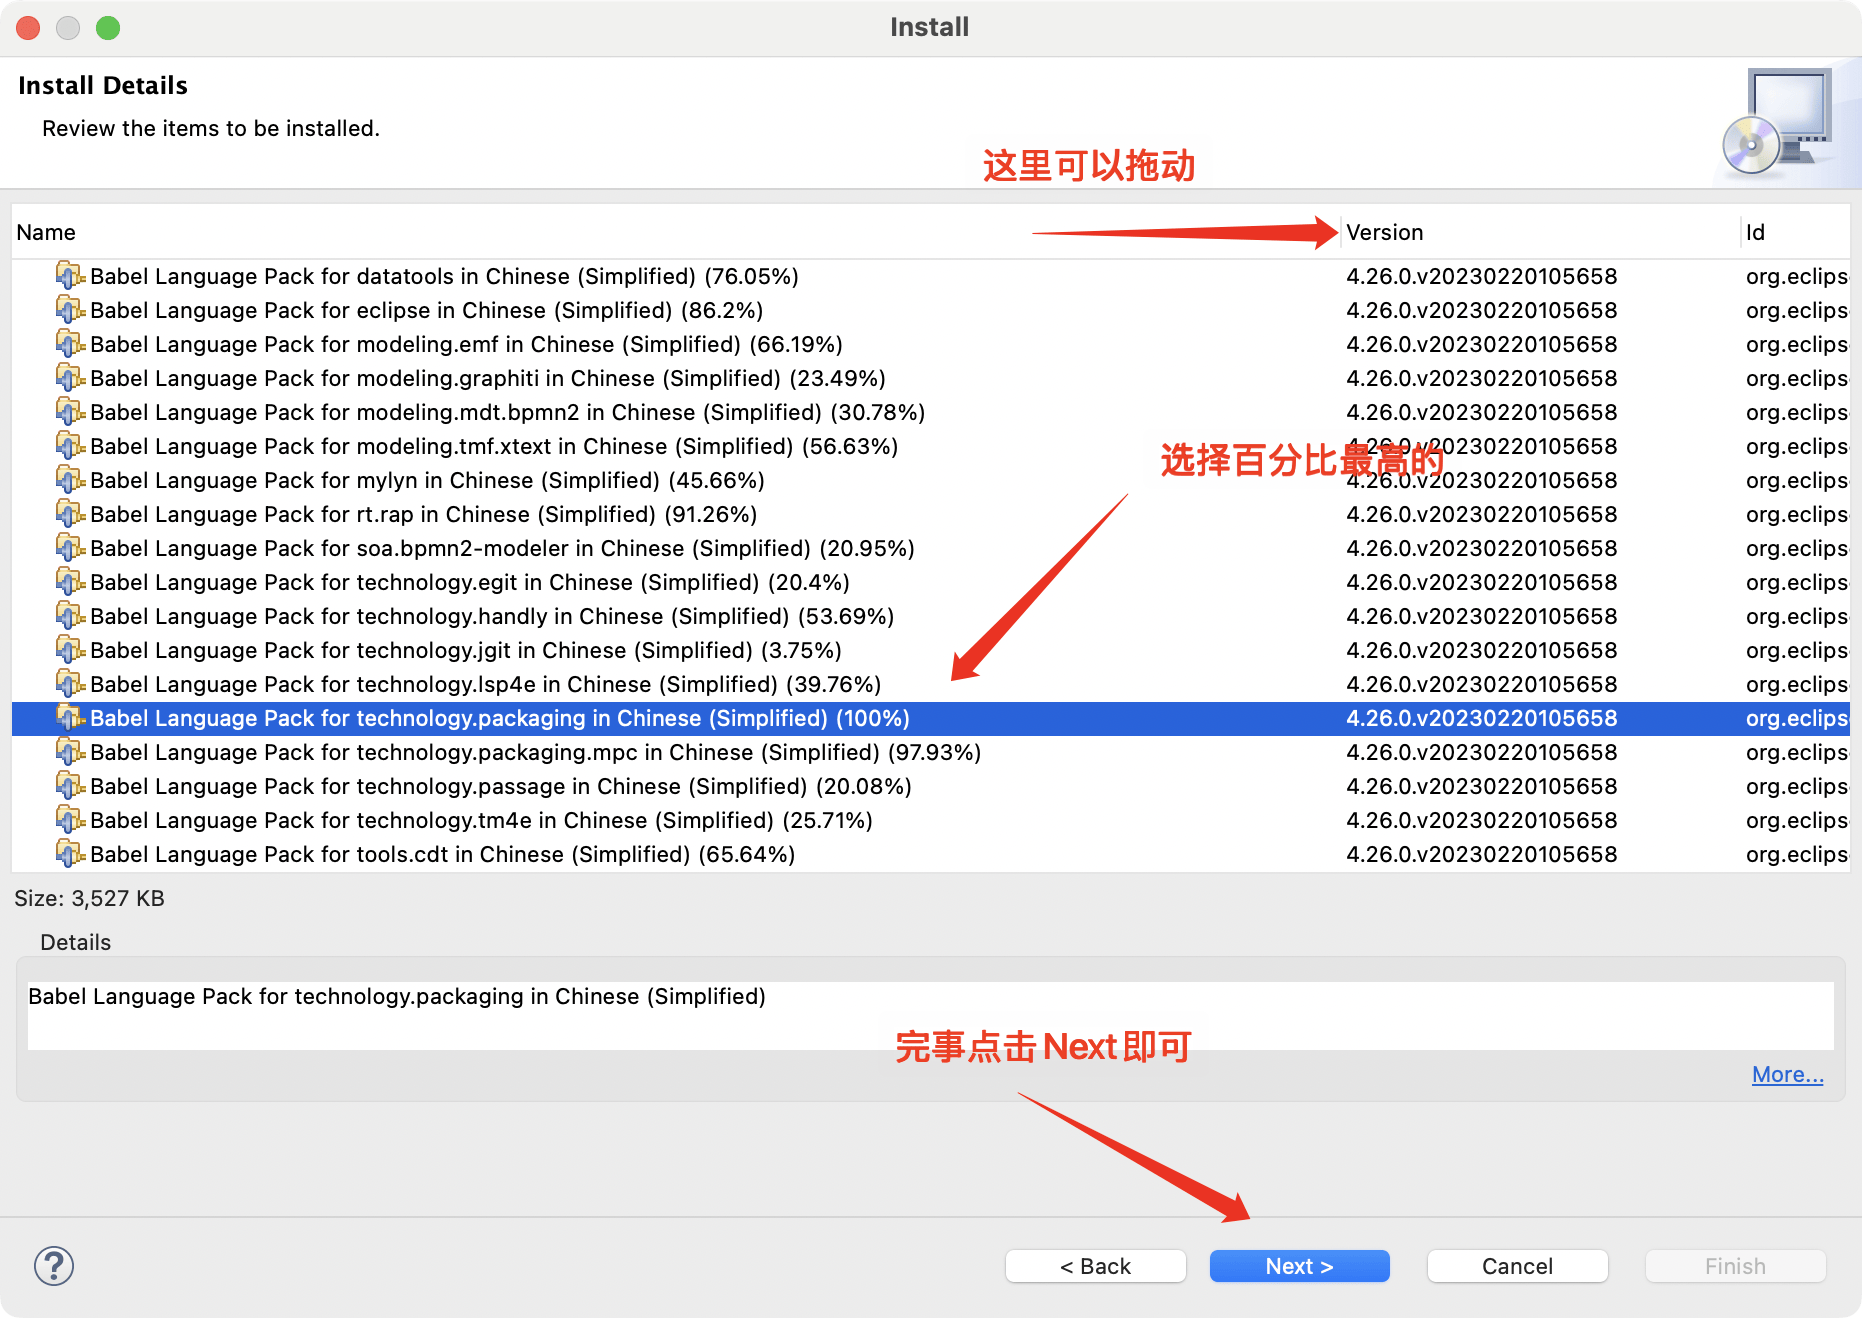
Task: Select the rt.rap in Chinese (91.26%) row
Action: 931,514
